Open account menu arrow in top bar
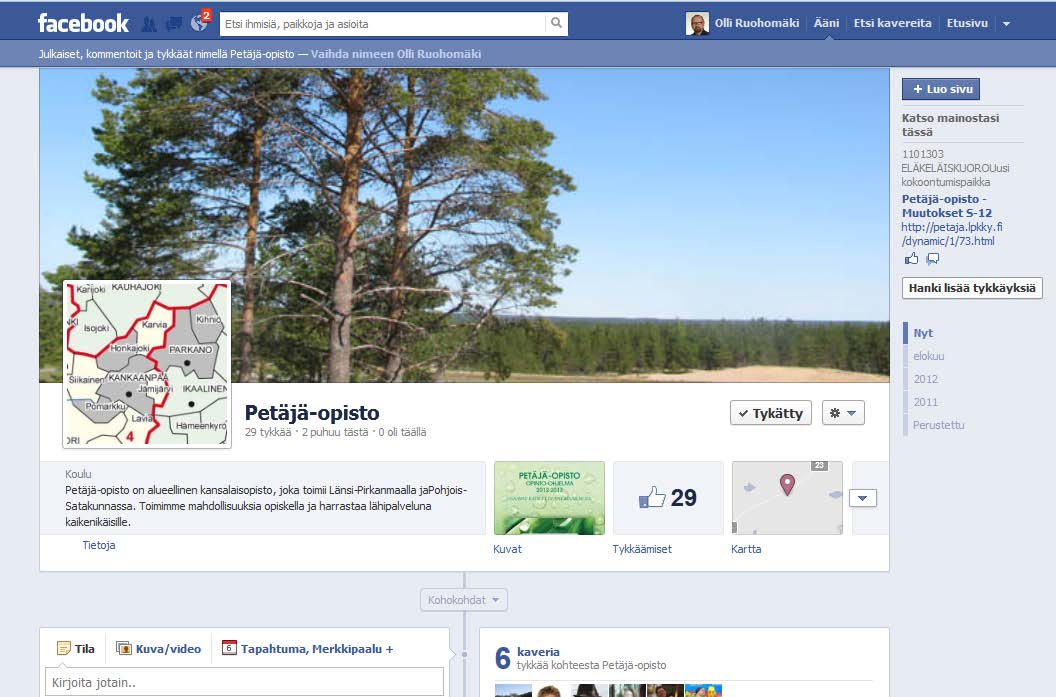 (1006, 24)
